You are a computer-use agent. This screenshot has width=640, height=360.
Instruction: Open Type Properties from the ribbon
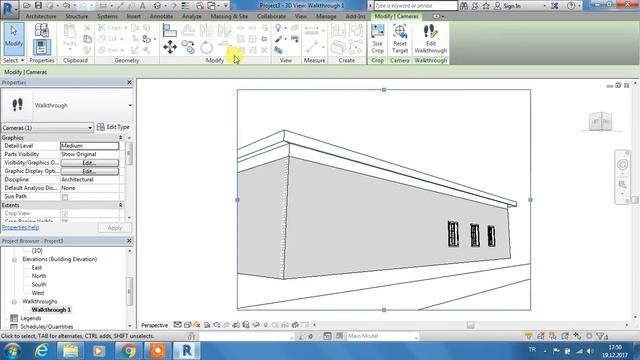point(42,30)
